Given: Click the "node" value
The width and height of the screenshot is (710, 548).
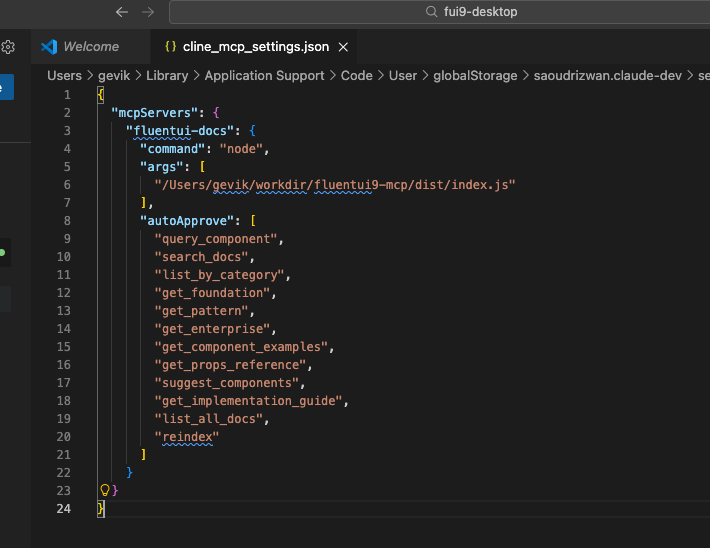Looking at the screenshot, I should coord(241,149).
